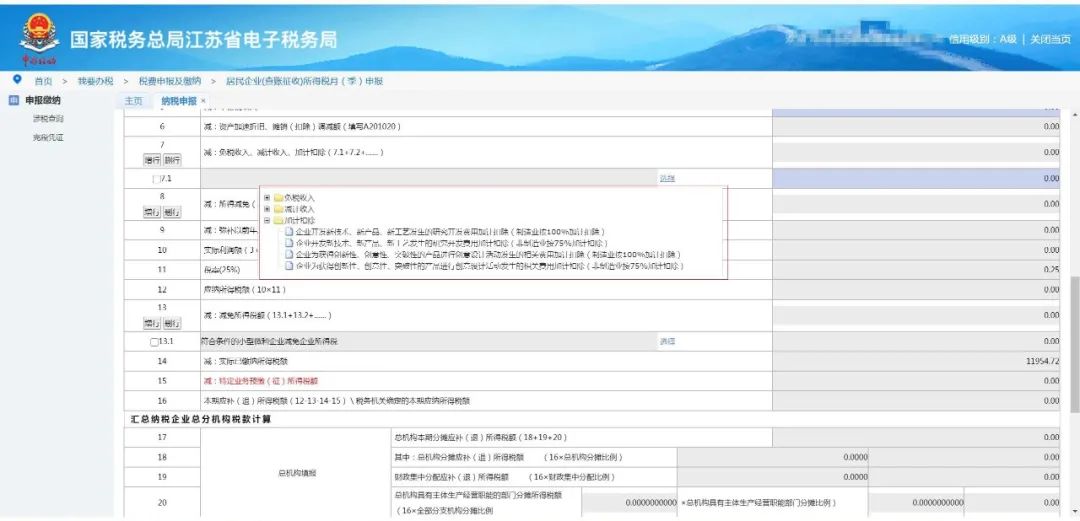This screenshot has width=1080, height=521.
Task: Choose creative design deduction, manufacturing 100% entry
Action: (x=488, y=254)
